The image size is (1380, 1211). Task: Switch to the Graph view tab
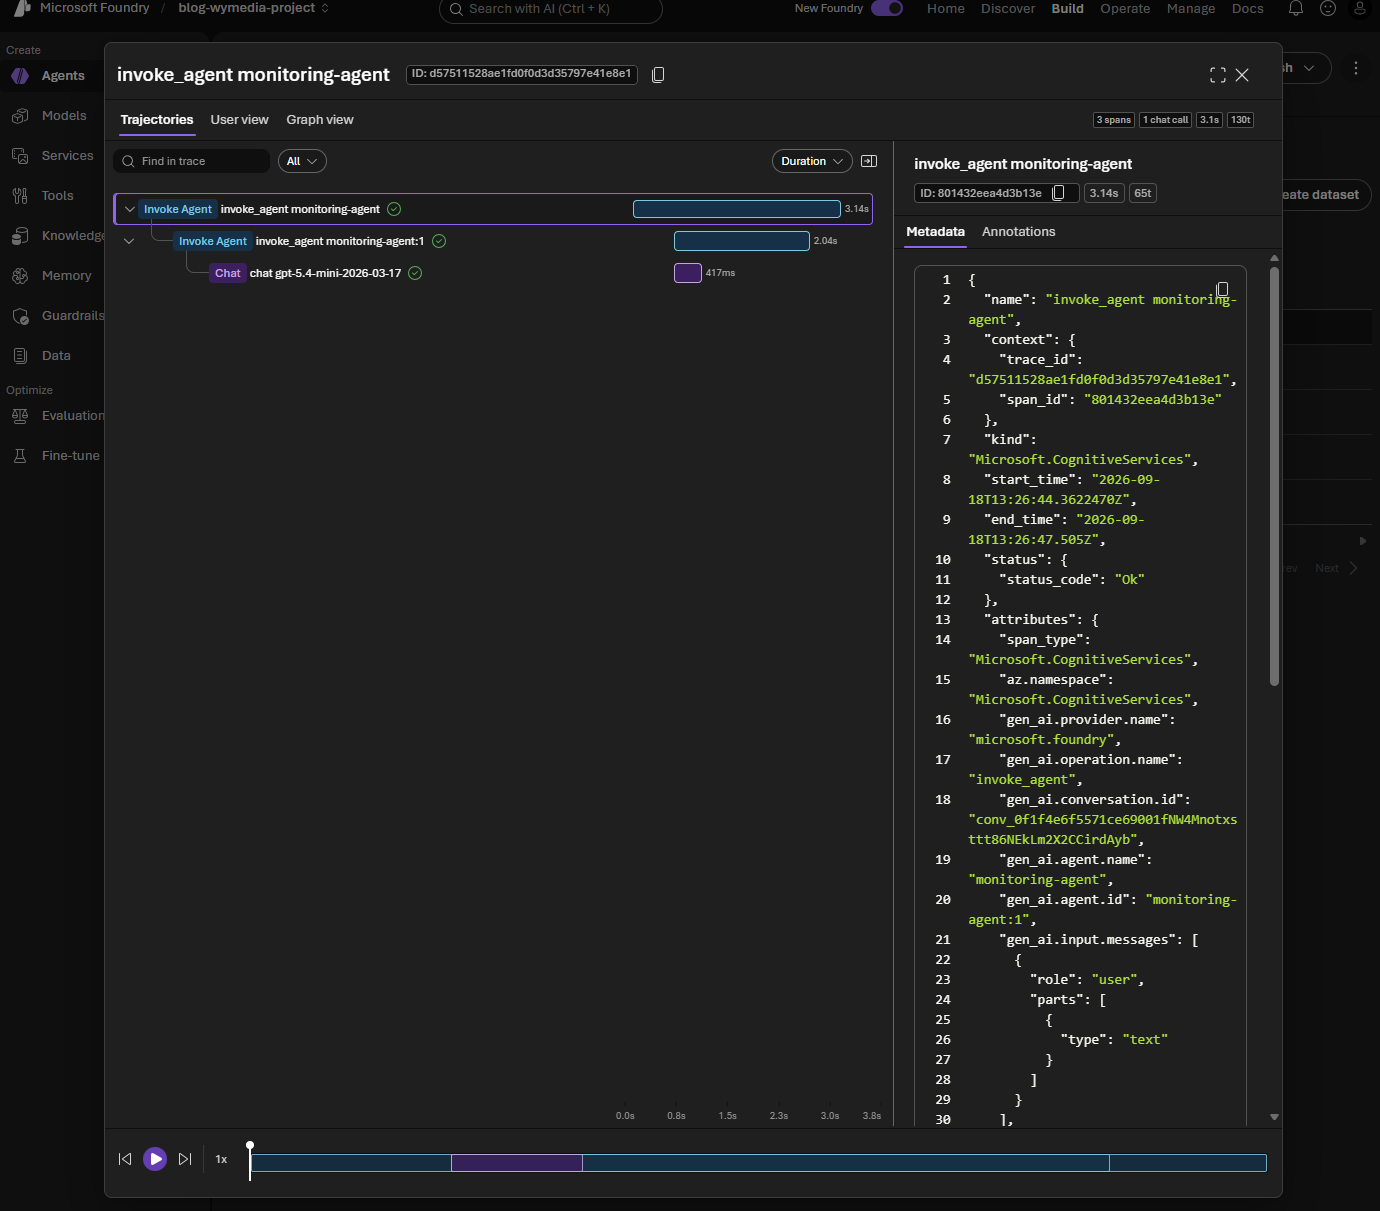[x=320, y=120]
